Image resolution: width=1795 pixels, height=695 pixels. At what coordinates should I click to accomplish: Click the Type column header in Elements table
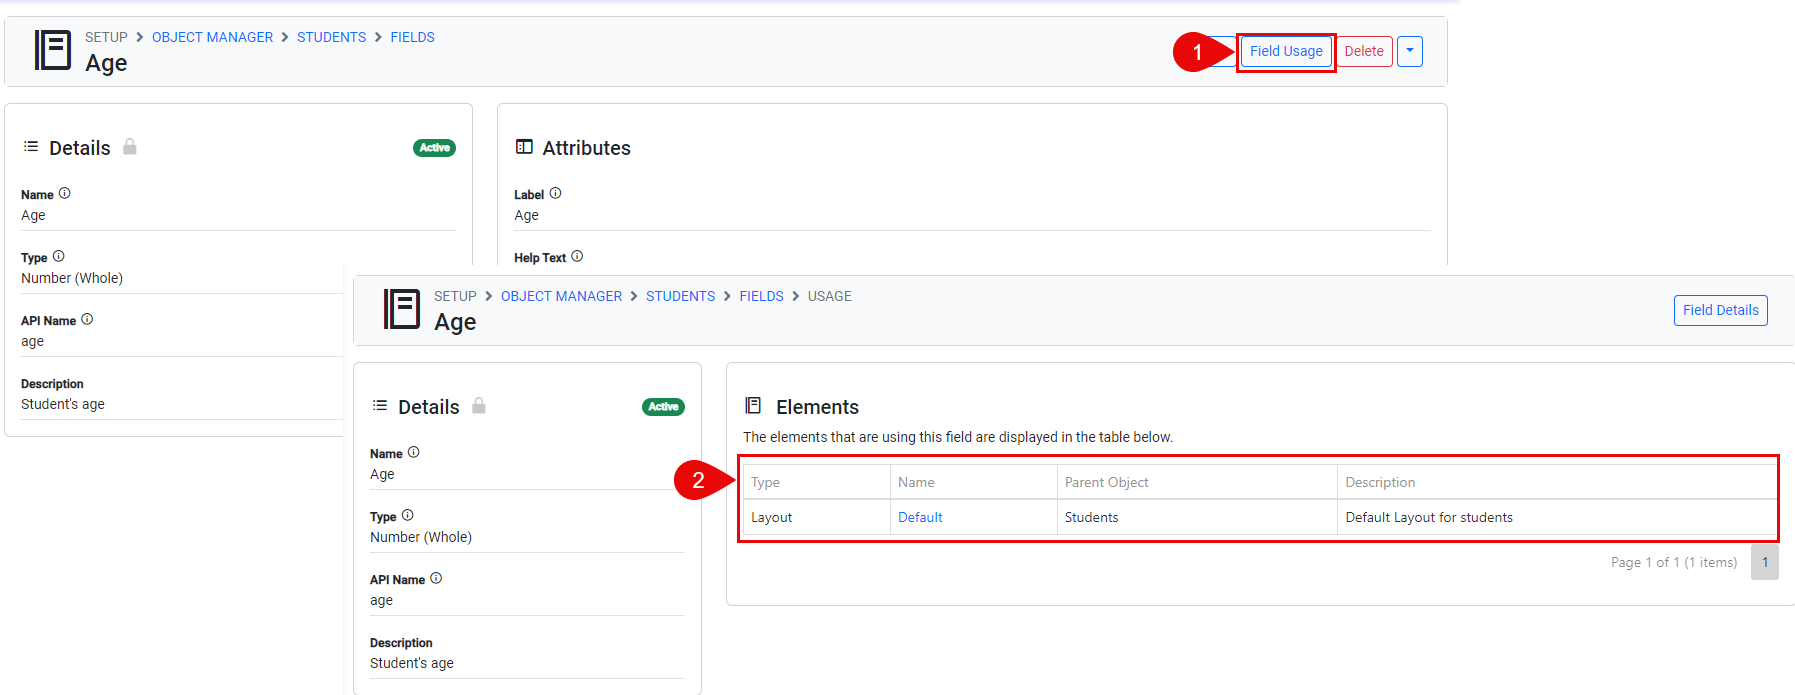click(x=766, y=482)
